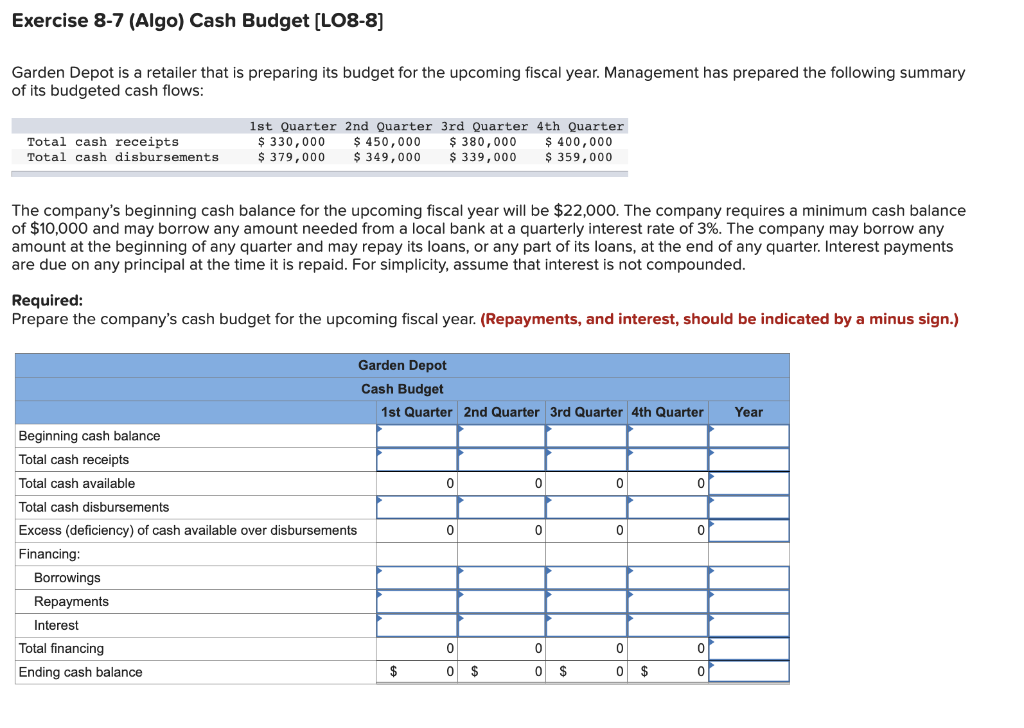The image size is (1024, 728).
Task: Click 4th Quarter Total cash disbursements input
Action: [667, 507]
